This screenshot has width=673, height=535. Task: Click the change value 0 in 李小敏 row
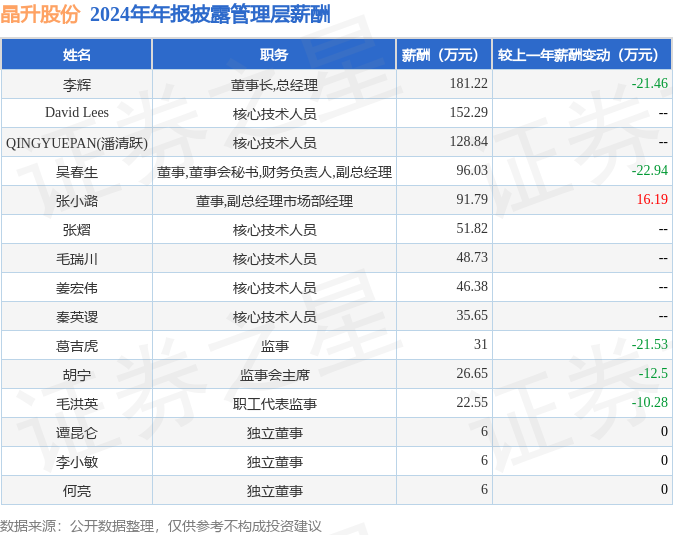click(664, 460)
